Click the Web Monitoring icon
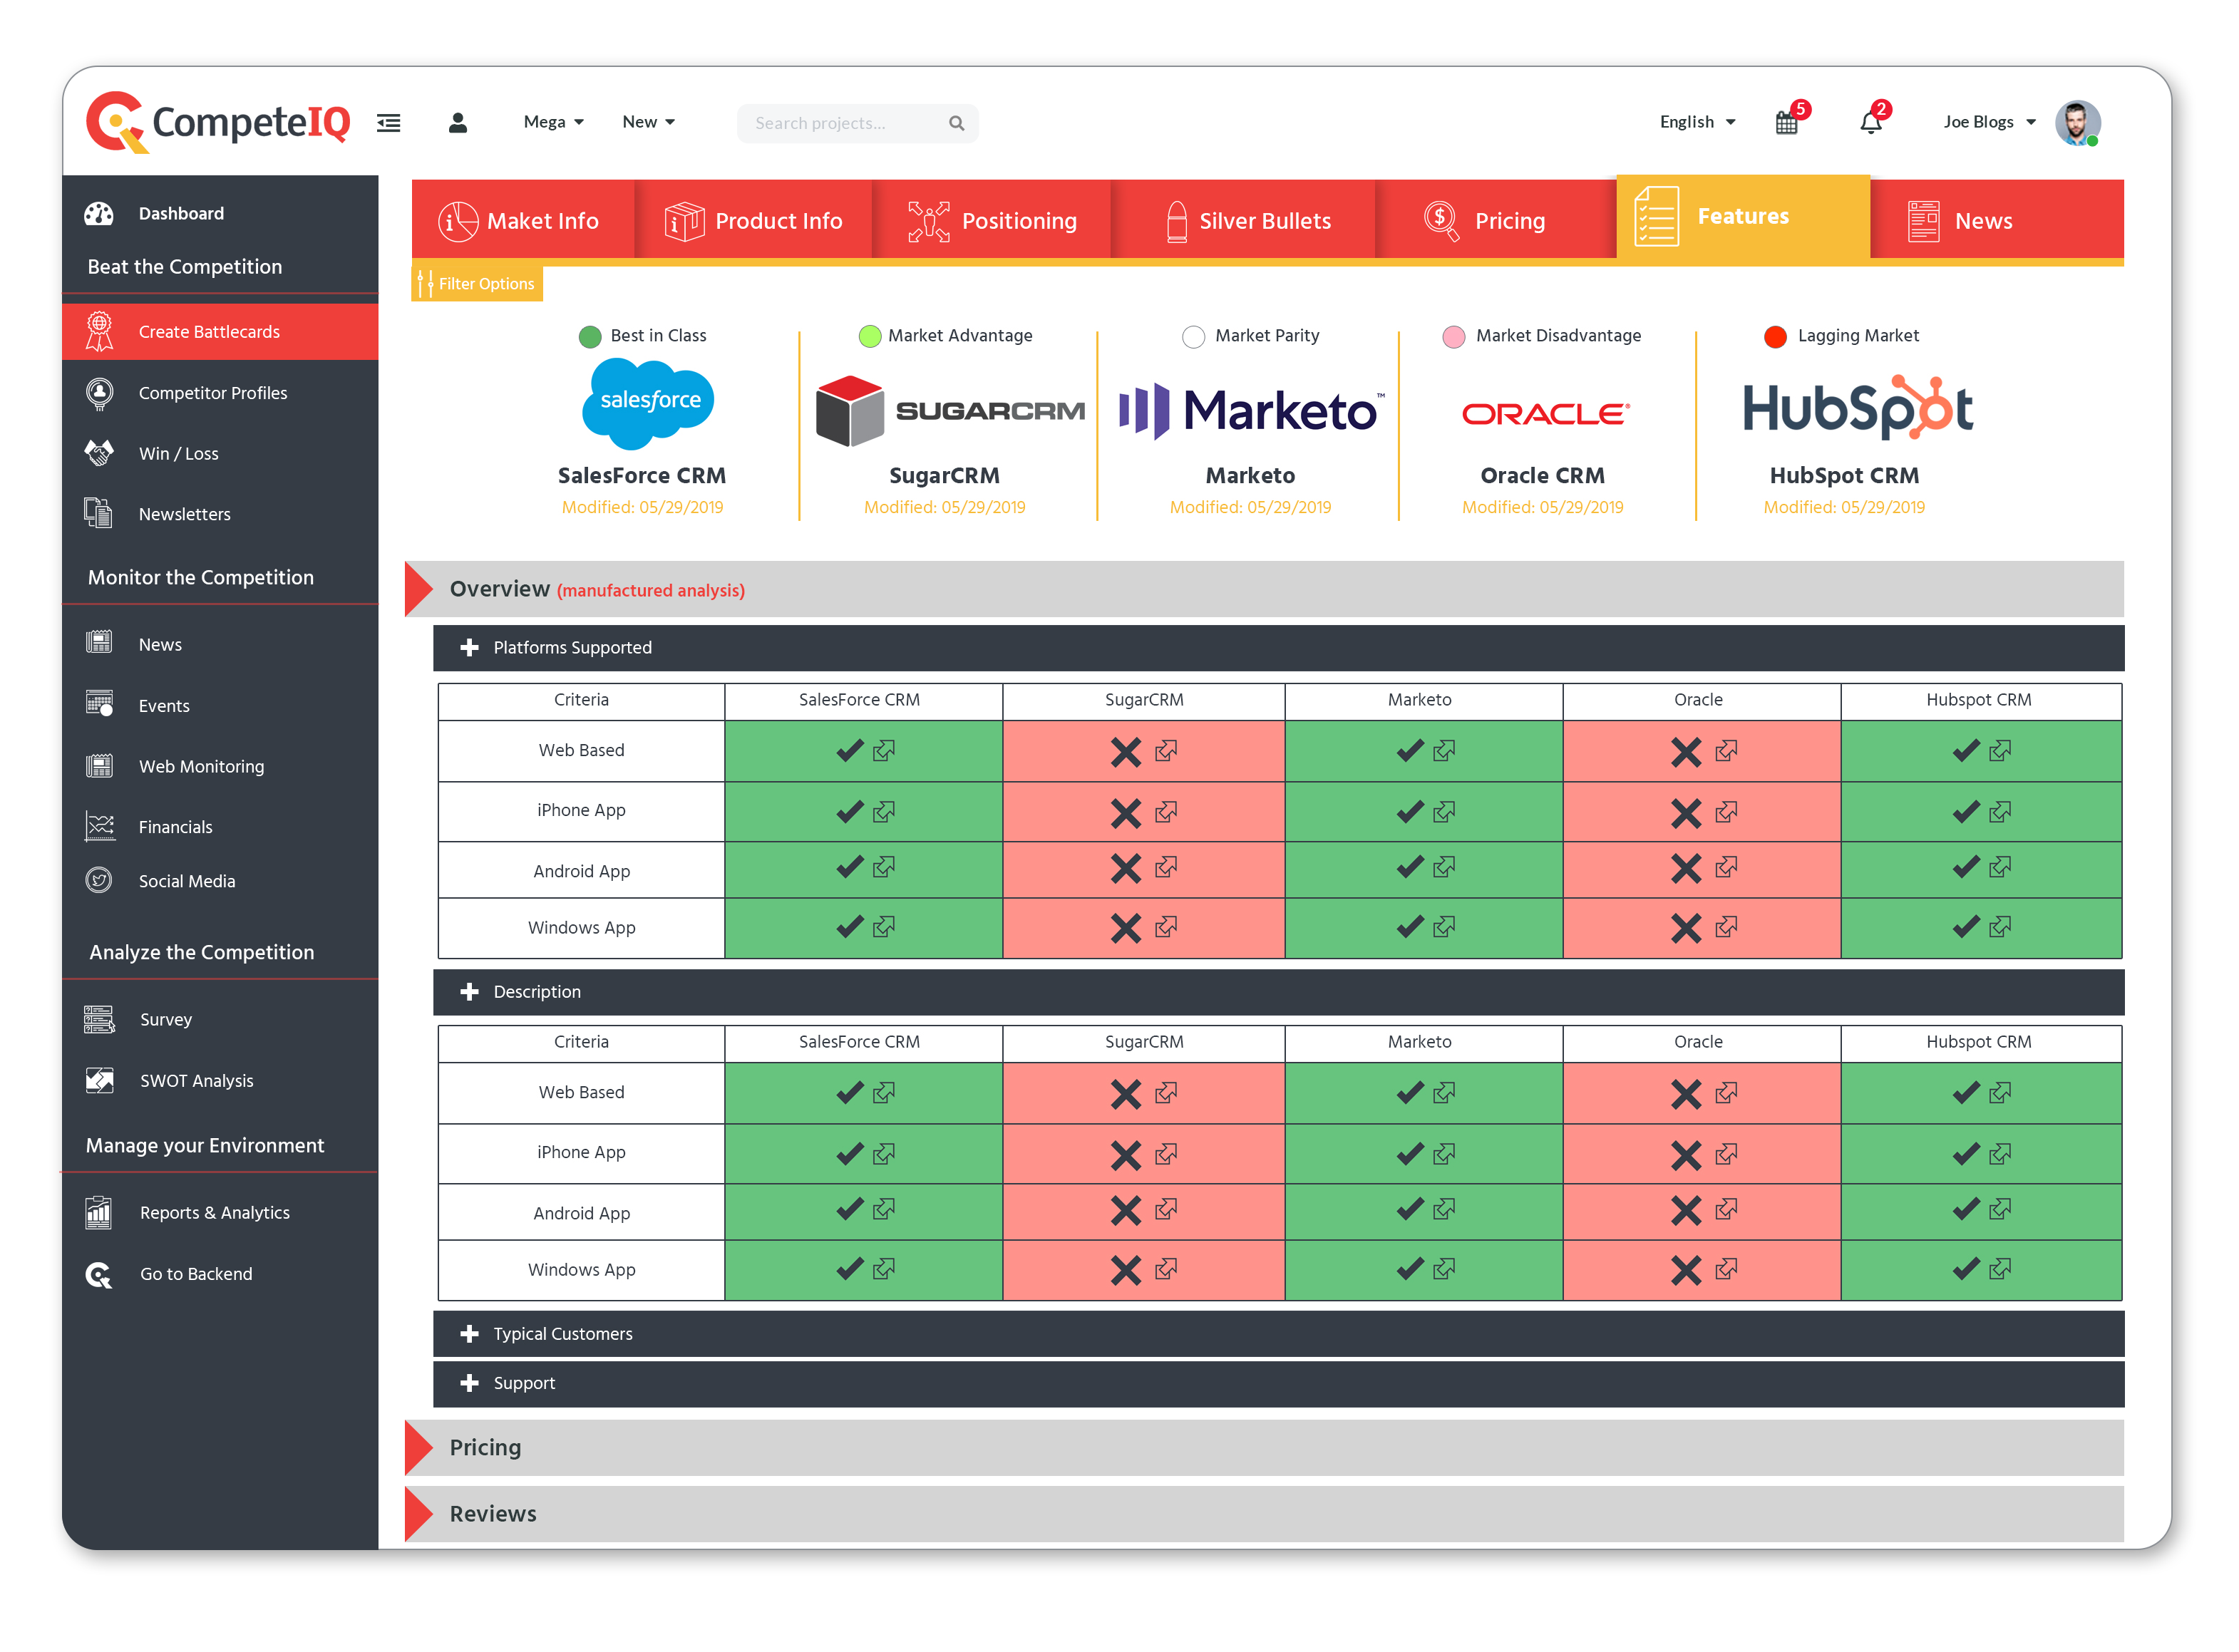This screenshot has height=1652, width=2239. pyautogui.click(x=99, y=766)
